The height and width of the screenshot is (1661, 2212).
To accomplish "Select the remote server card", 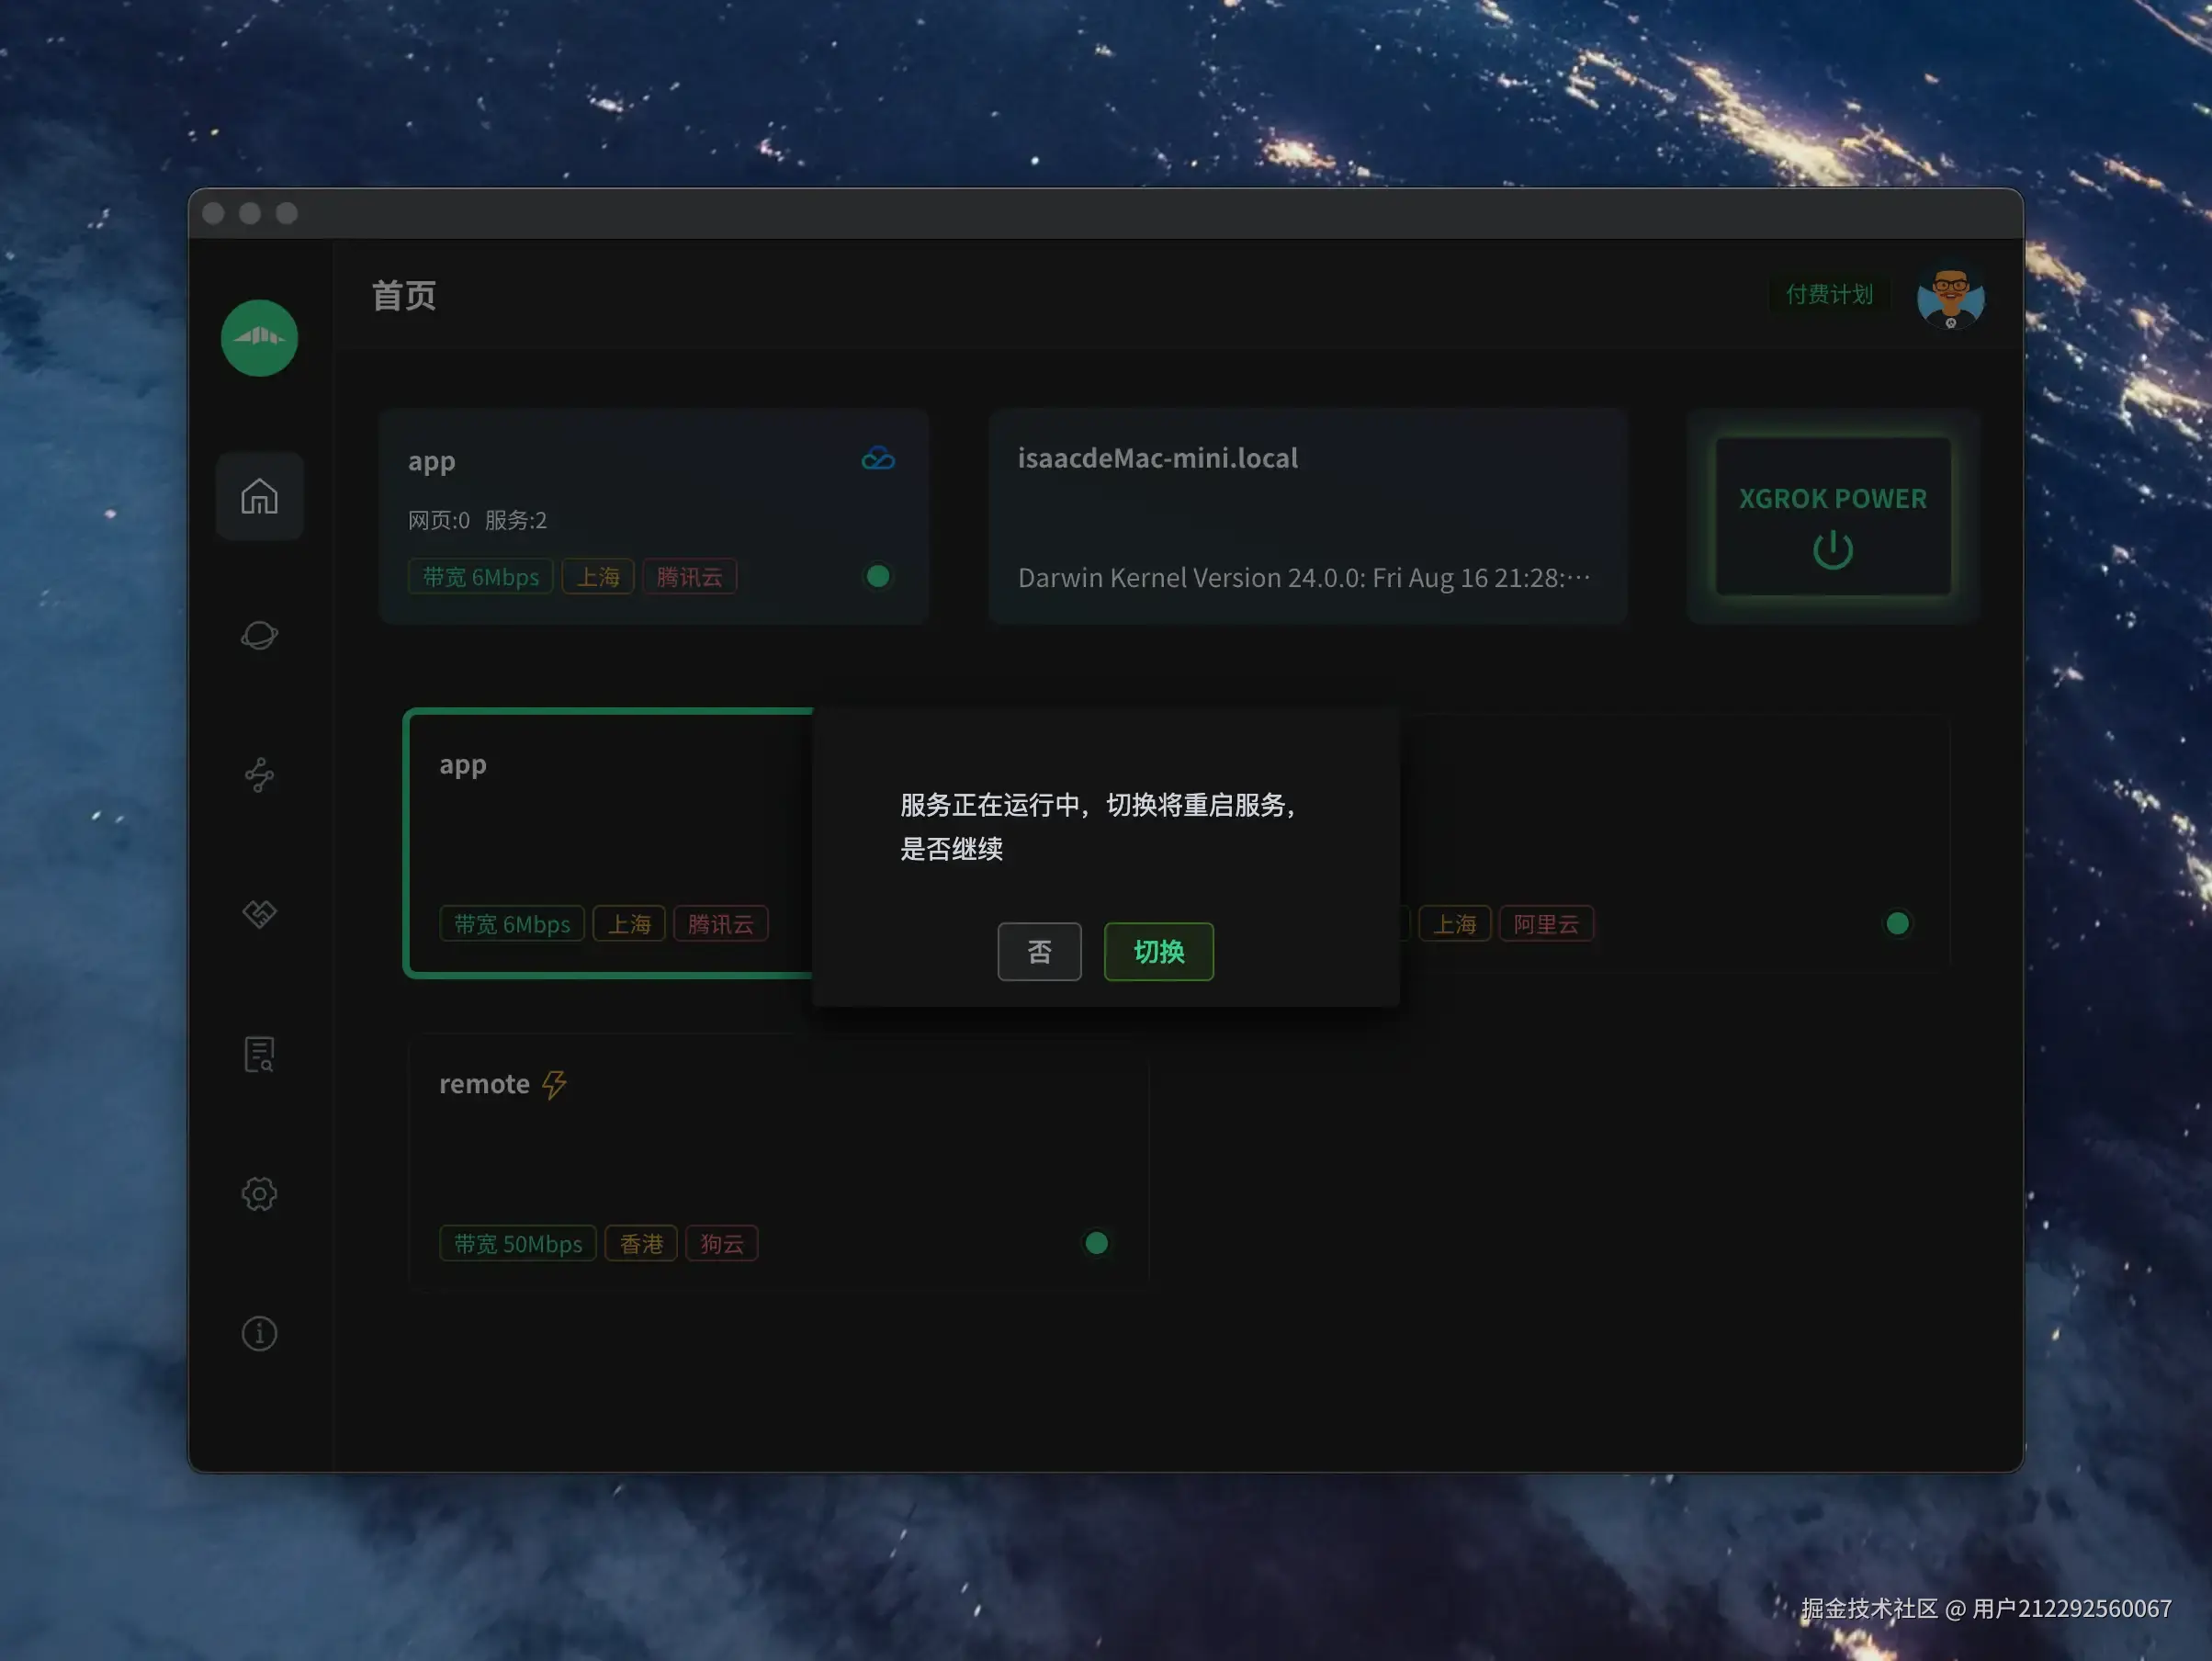I will [778, 1160].
